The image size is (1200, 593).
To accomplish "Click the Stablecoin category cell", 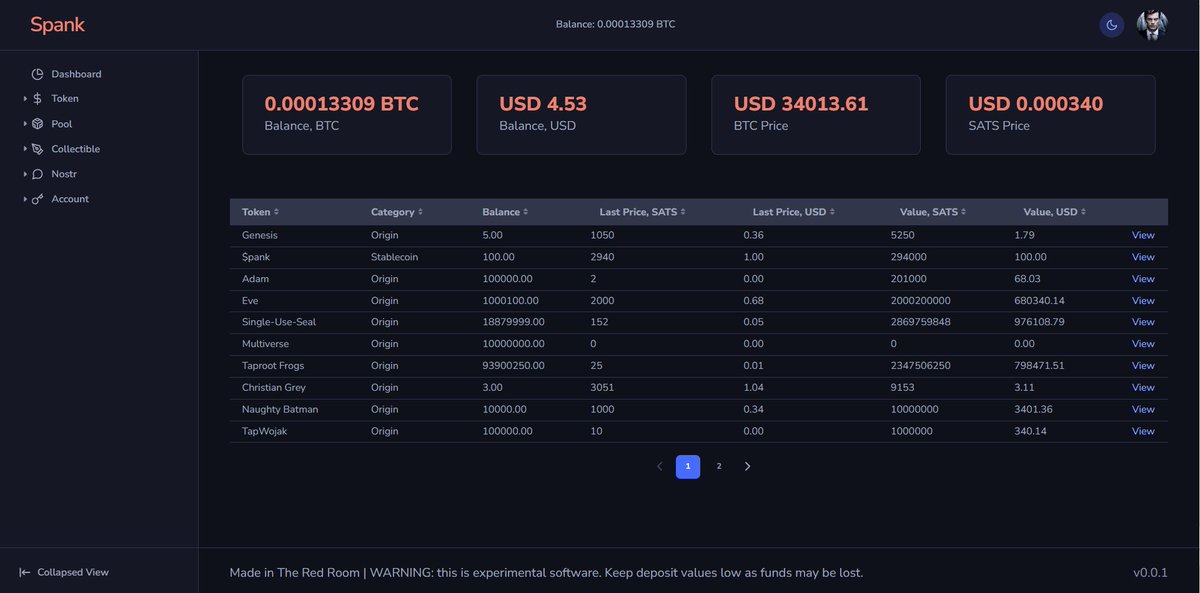I will pyautogui.click(x=394, y=257).
